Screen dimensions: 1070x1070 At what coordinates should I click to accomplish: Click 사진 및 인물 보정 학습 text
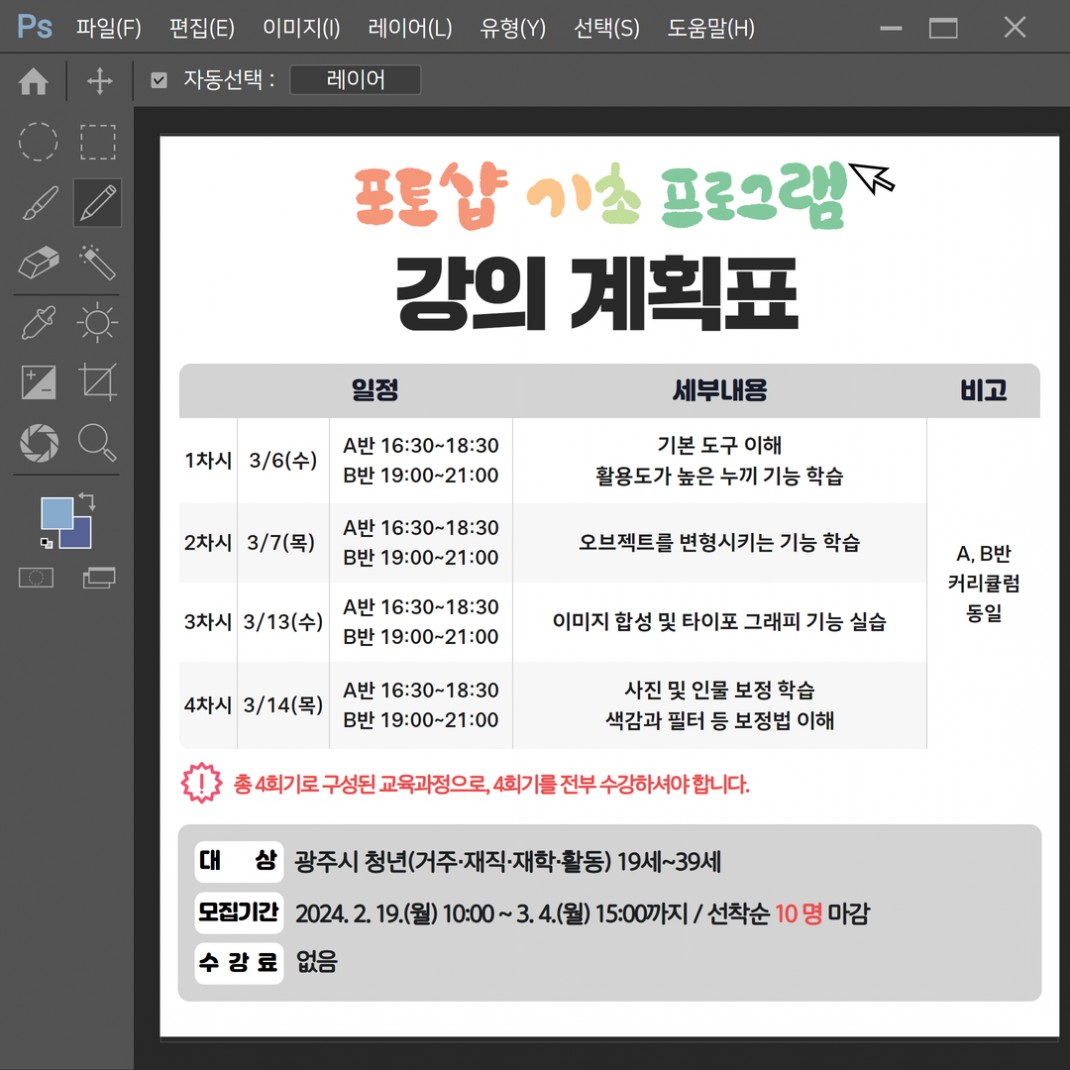point(719,690)
